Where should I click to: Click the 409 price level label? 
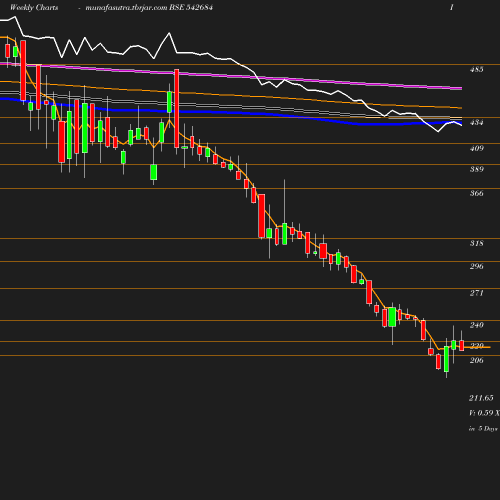[476, 148]
